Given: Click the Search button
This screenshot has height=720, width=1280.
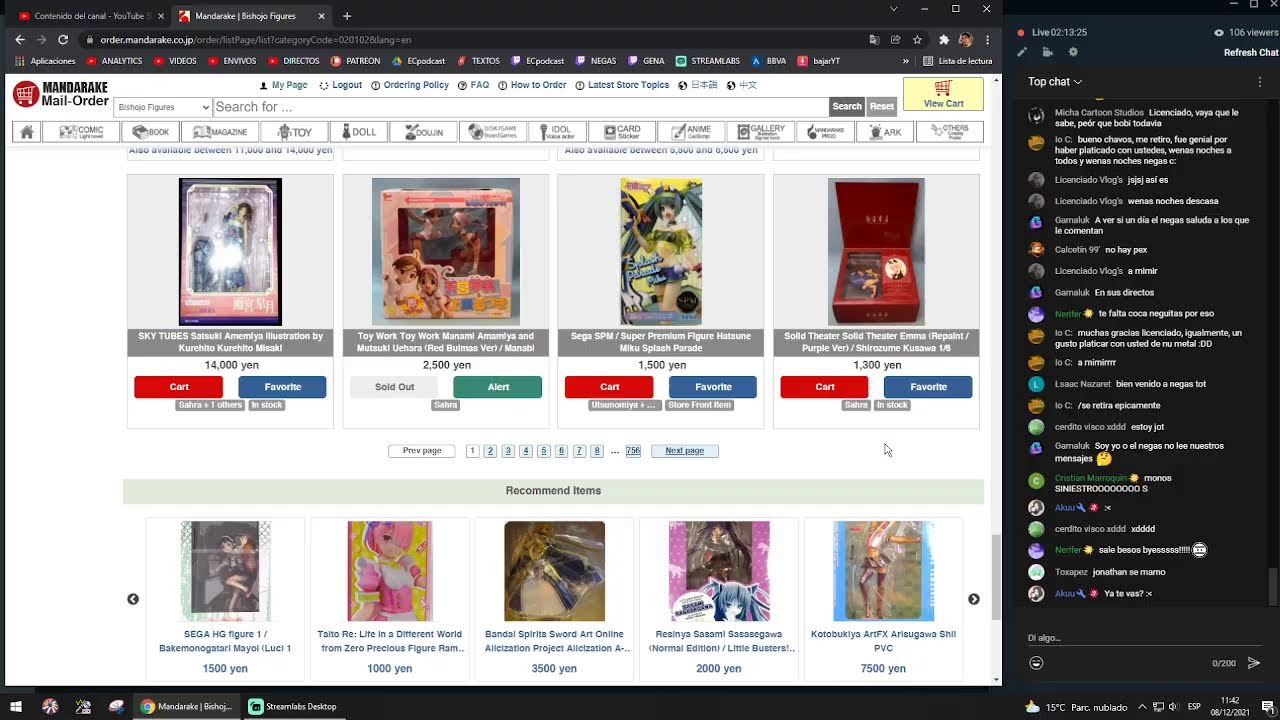Looking at the screenshot, I should point(847,106).
